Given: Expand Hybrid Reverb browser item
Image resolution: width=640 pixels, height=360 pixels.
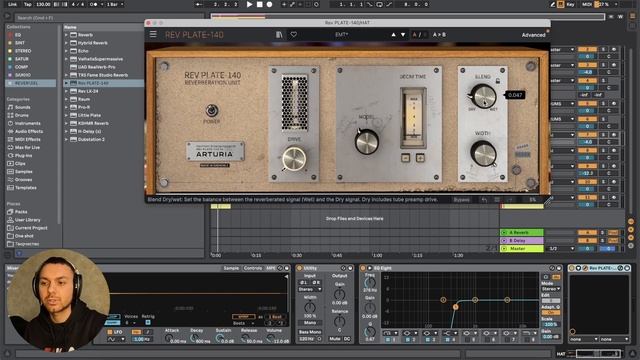Looking at the screenshot, I should point(66,43).
